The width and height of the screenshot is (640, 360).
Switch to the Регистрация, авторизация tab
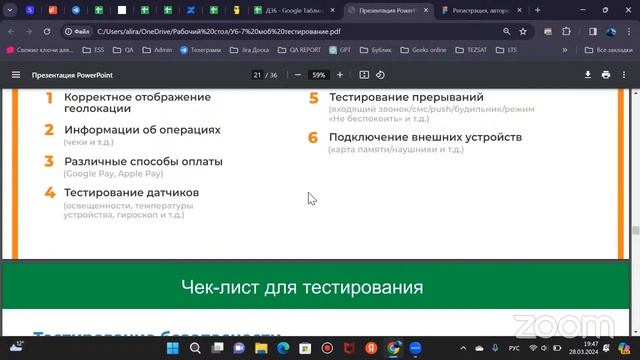(x=481, y=11)
